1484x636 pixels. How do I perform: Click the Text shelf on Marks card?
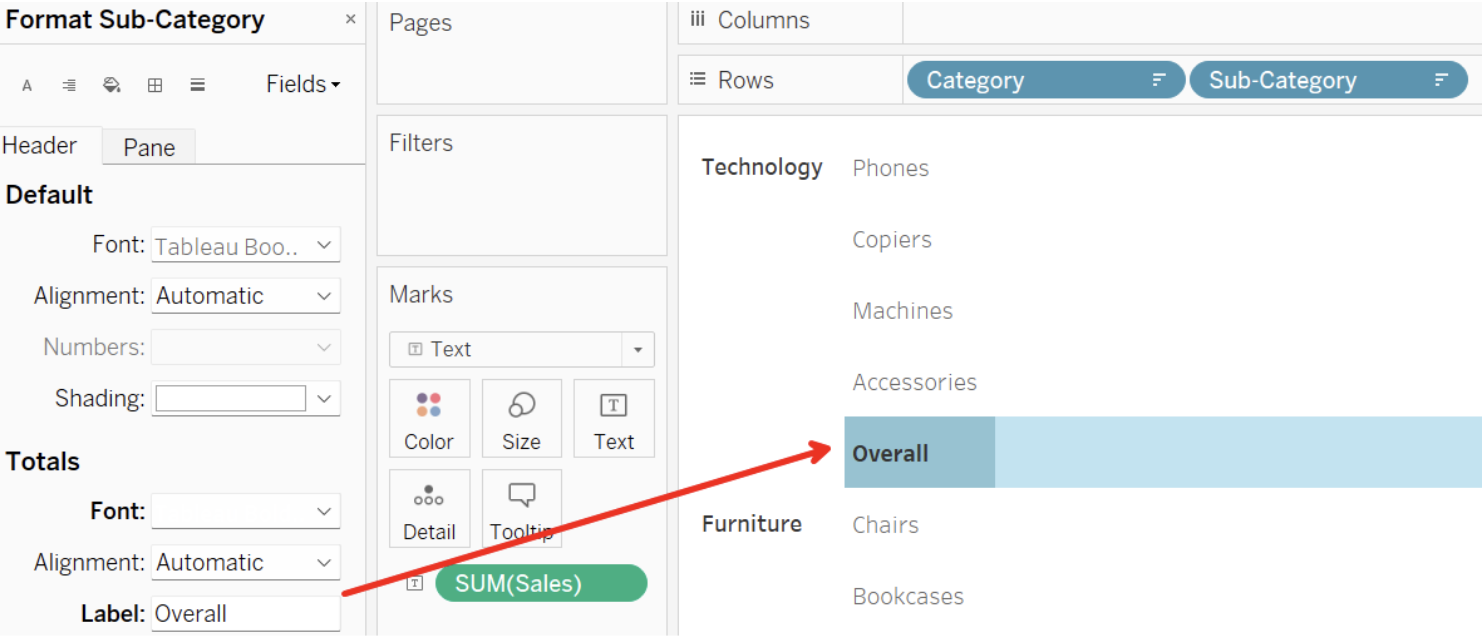click(613, 418)
